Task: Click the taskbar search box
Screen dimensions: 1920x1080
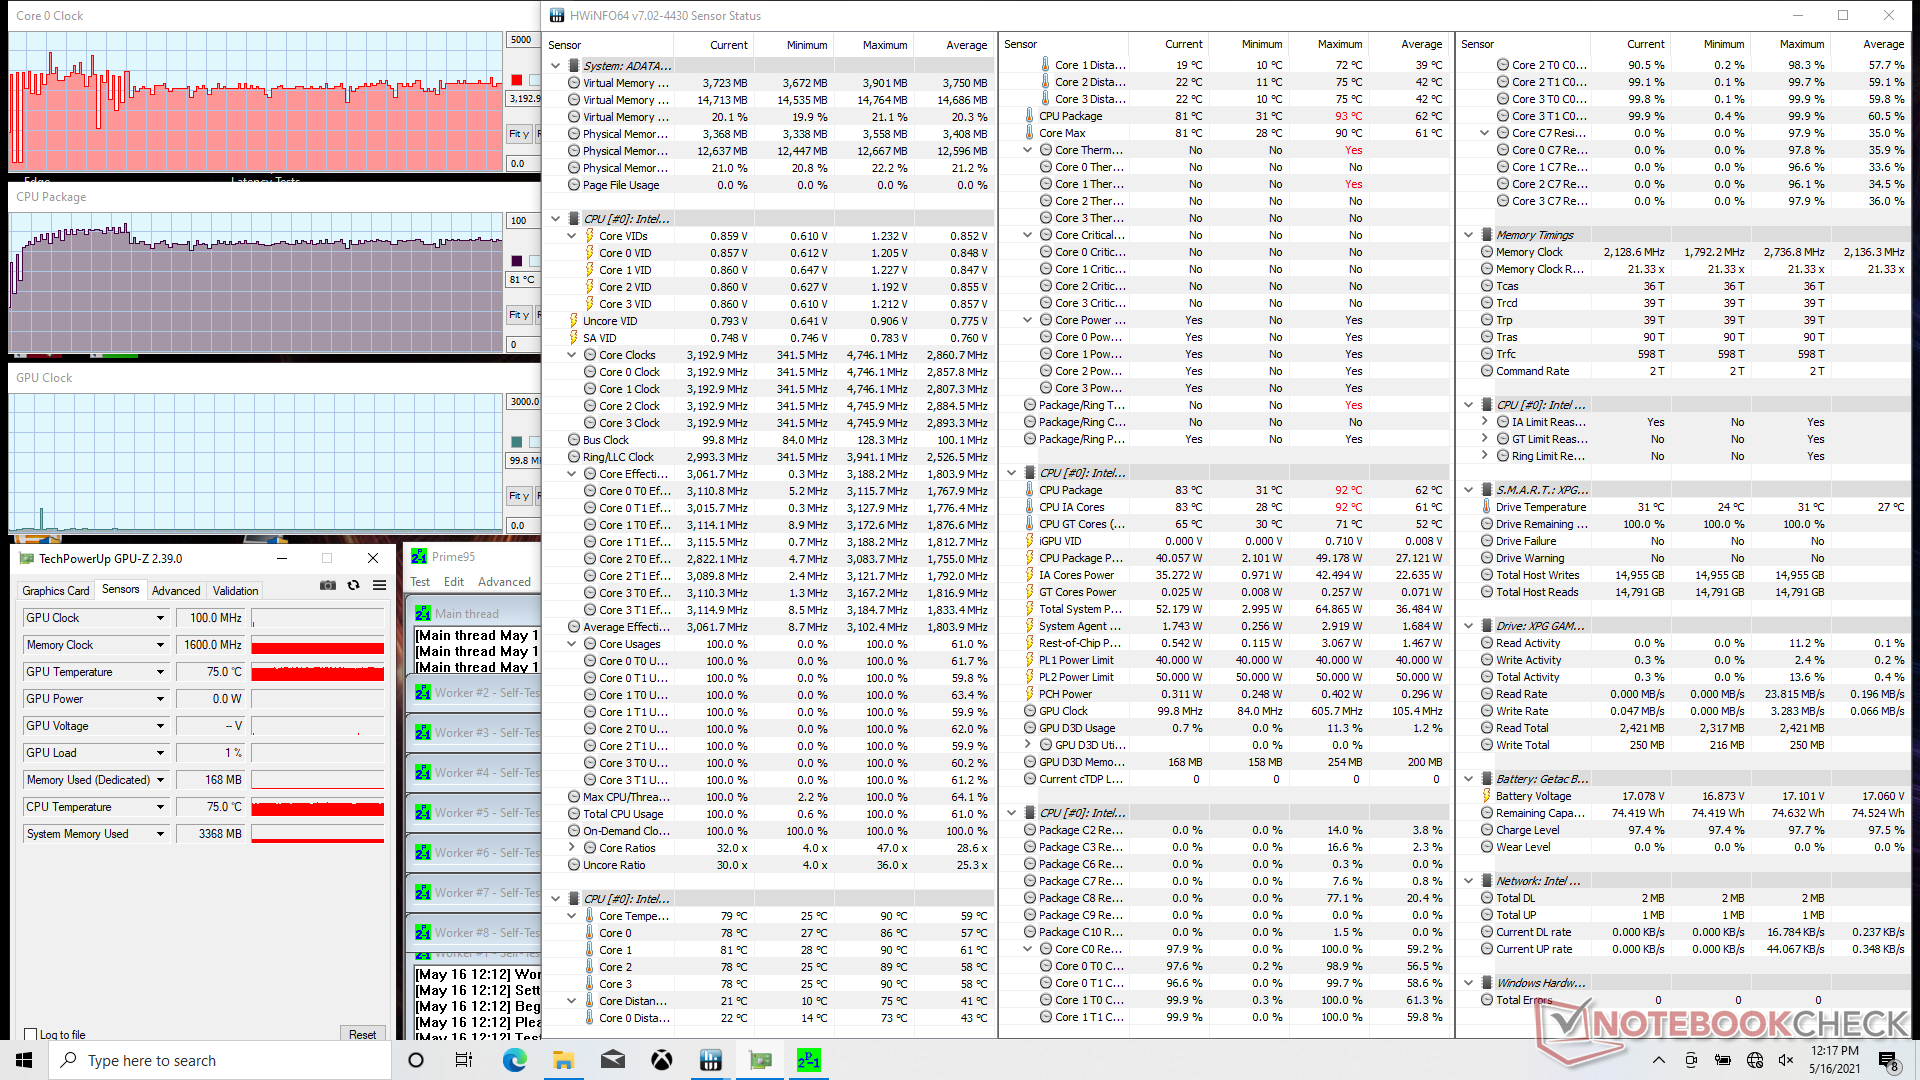Action: [x=220, y=1060]
